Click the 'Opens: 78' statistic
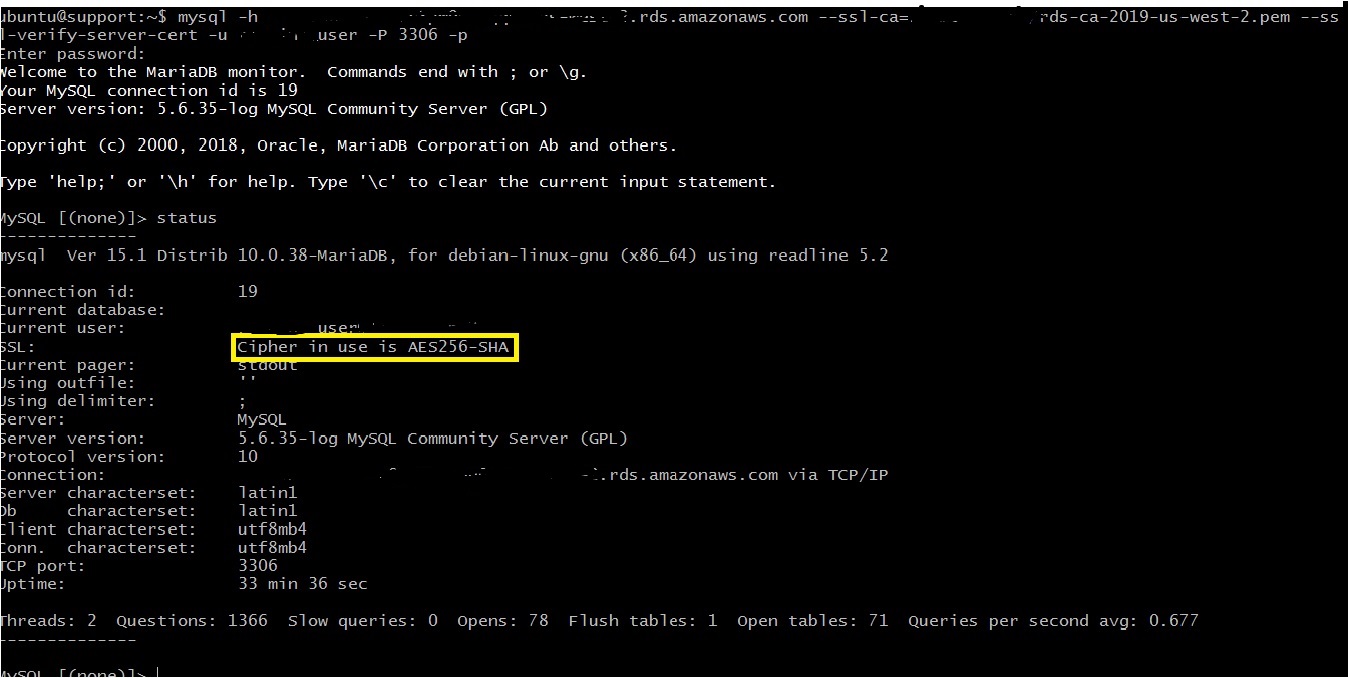This screenshot has height=678, width=1348. [x=503, y=620]
